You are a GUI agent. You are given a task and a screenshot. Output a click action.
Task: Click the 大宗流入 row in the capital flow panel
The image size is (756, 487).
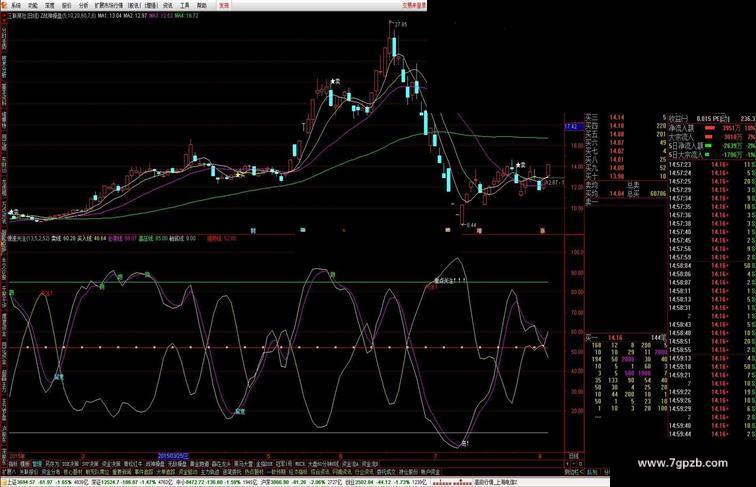point(712,137)
